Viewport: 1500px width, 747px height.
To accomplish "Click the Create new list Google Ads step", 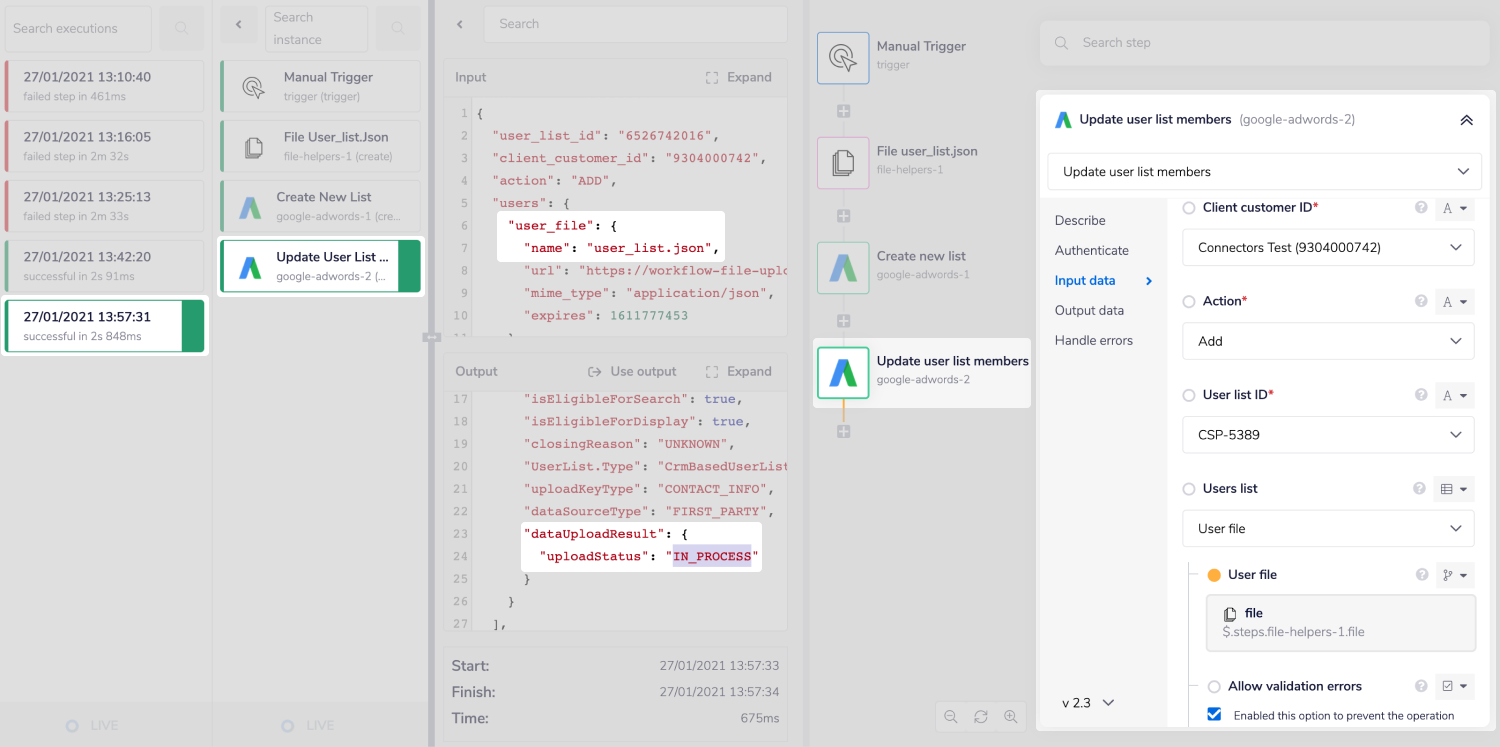I will 843,268.
